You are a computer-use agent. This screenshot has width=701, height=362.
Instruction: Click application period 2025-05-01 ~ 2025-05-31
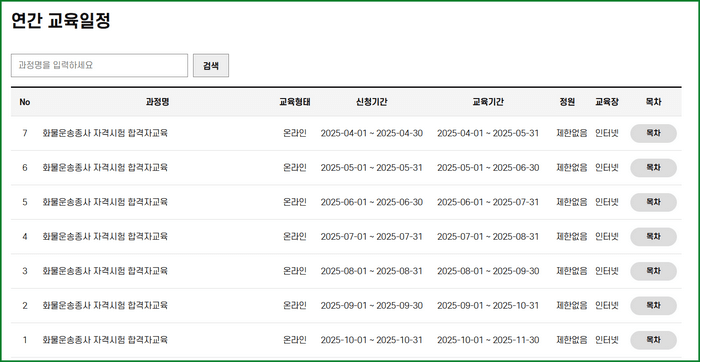pyautogui.click(x=372, y=168)
